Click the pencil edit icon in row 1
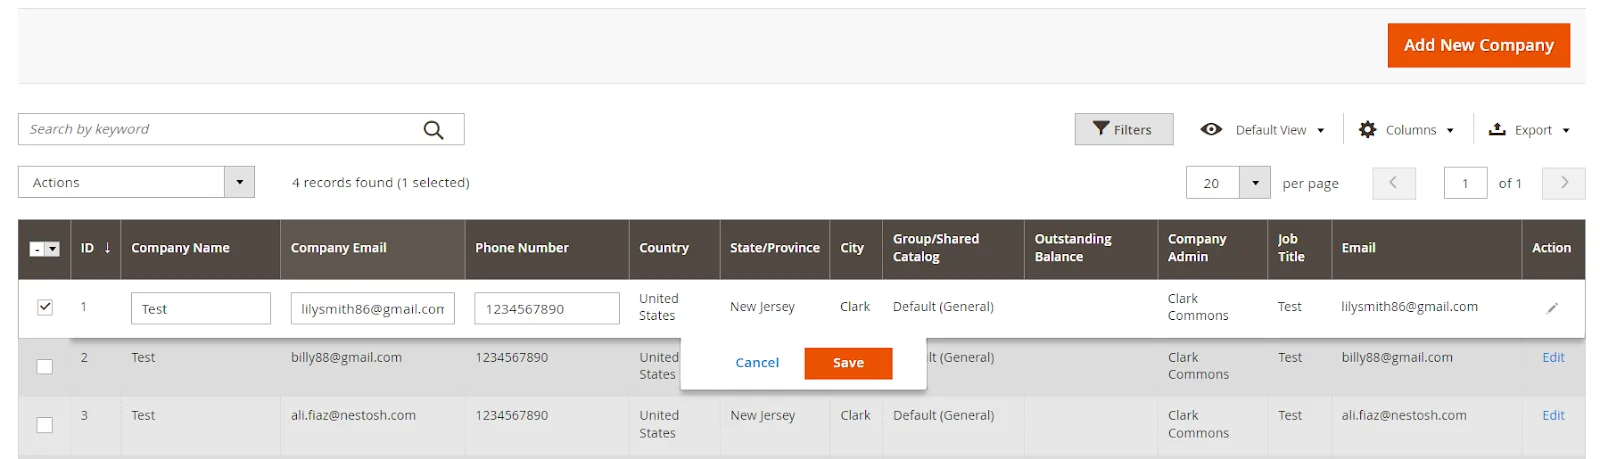 point(1552,308)
